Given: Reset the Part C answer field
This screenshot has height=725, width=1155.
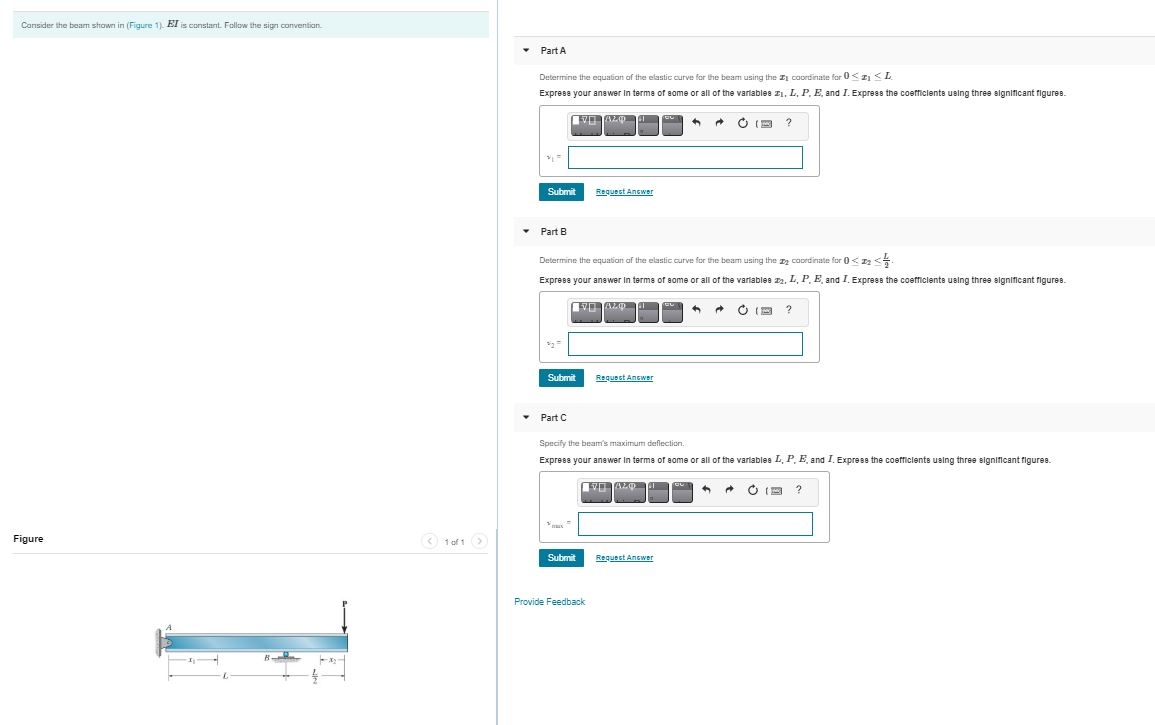Looking at the screenshot, I should click(x=753, y=490).
